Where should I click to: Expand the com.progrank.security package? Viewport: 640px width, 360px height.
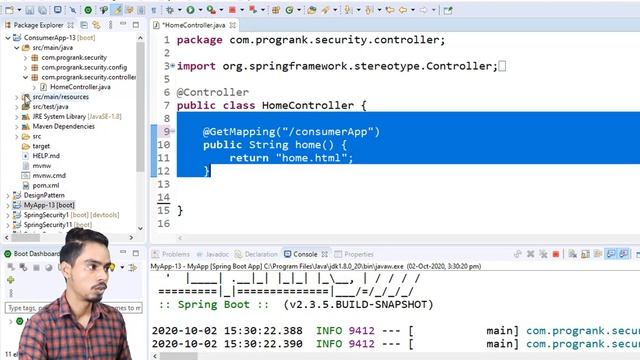pos(26,58)
